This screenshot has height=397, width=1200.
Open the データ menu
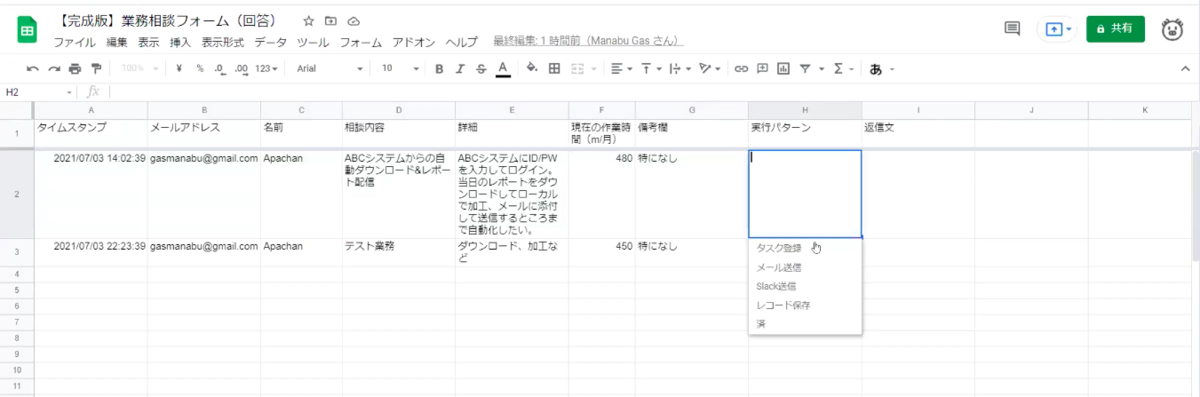270,42
